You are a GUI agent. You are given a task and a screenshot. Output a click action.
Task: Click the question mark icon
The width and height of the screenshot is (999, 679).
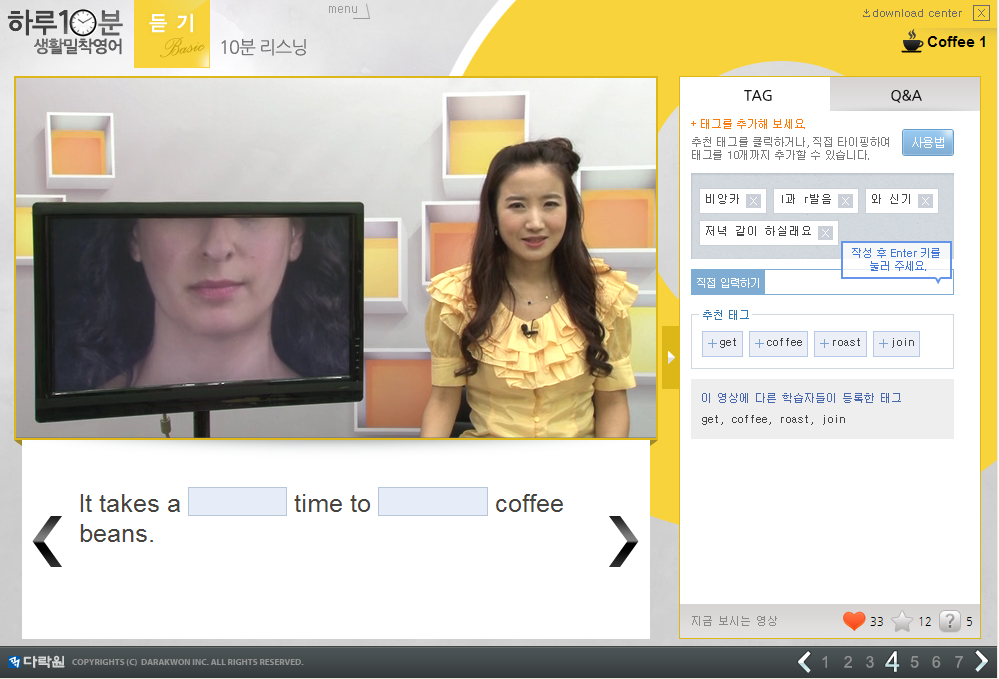click(950, 621)
